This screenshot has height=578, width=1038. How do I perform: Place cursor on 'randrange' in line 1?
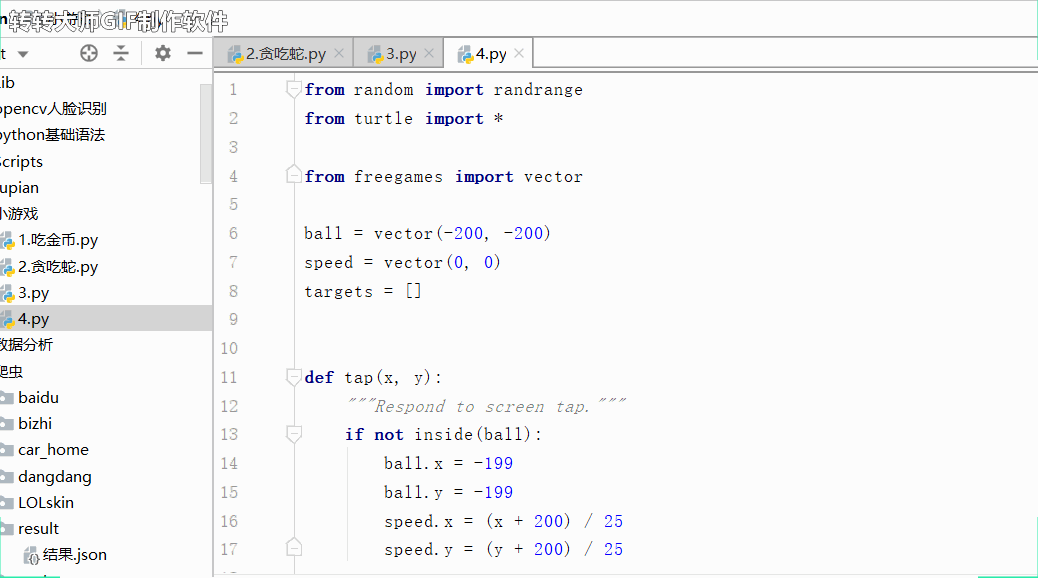pyautogui.click(x=538, y=89)
